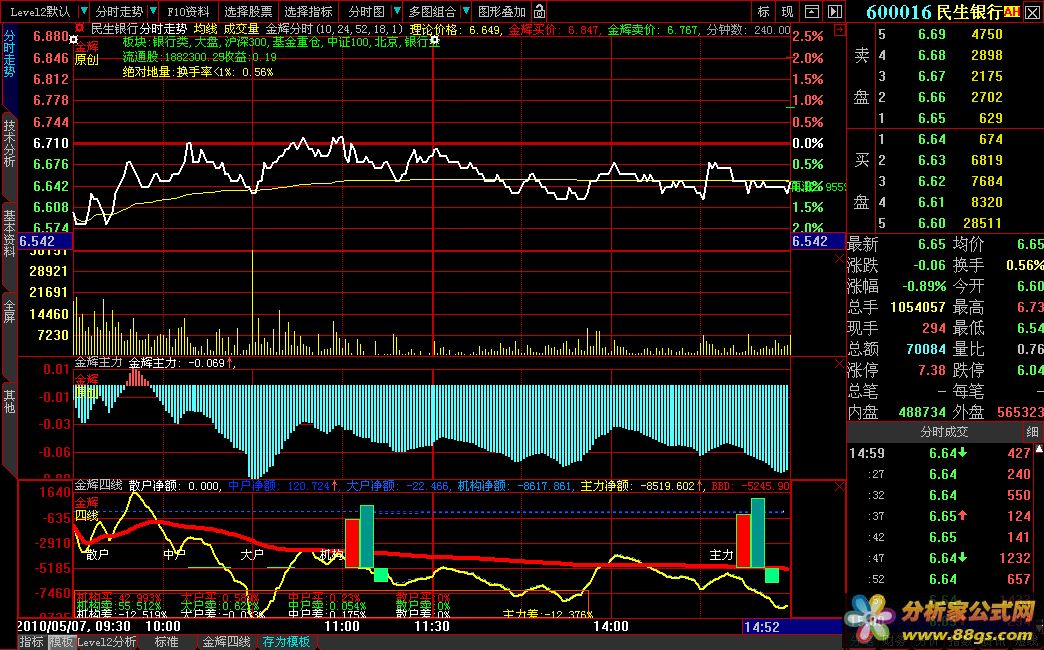Click the small red arrow box at chart top-right
The image size is (1044, 650).
[x=840, y=29]
